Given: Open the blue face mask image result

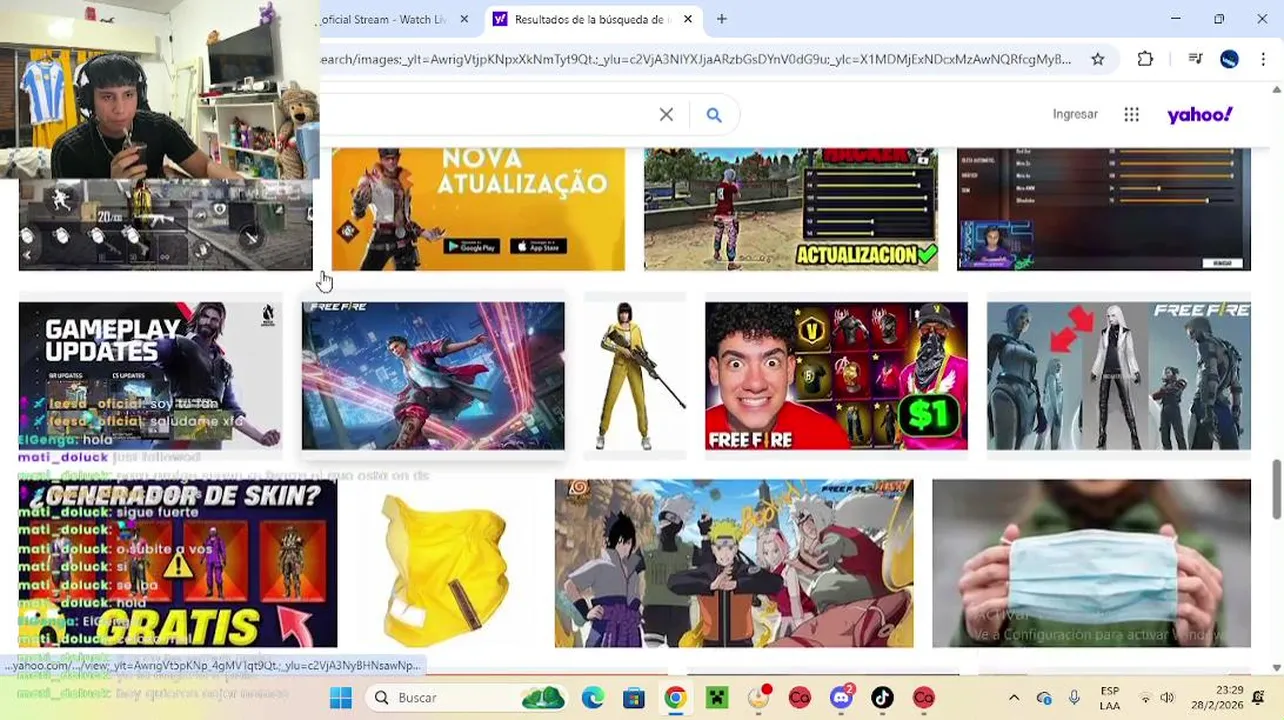Looking at the screenshot, I should coord(1091,563).
